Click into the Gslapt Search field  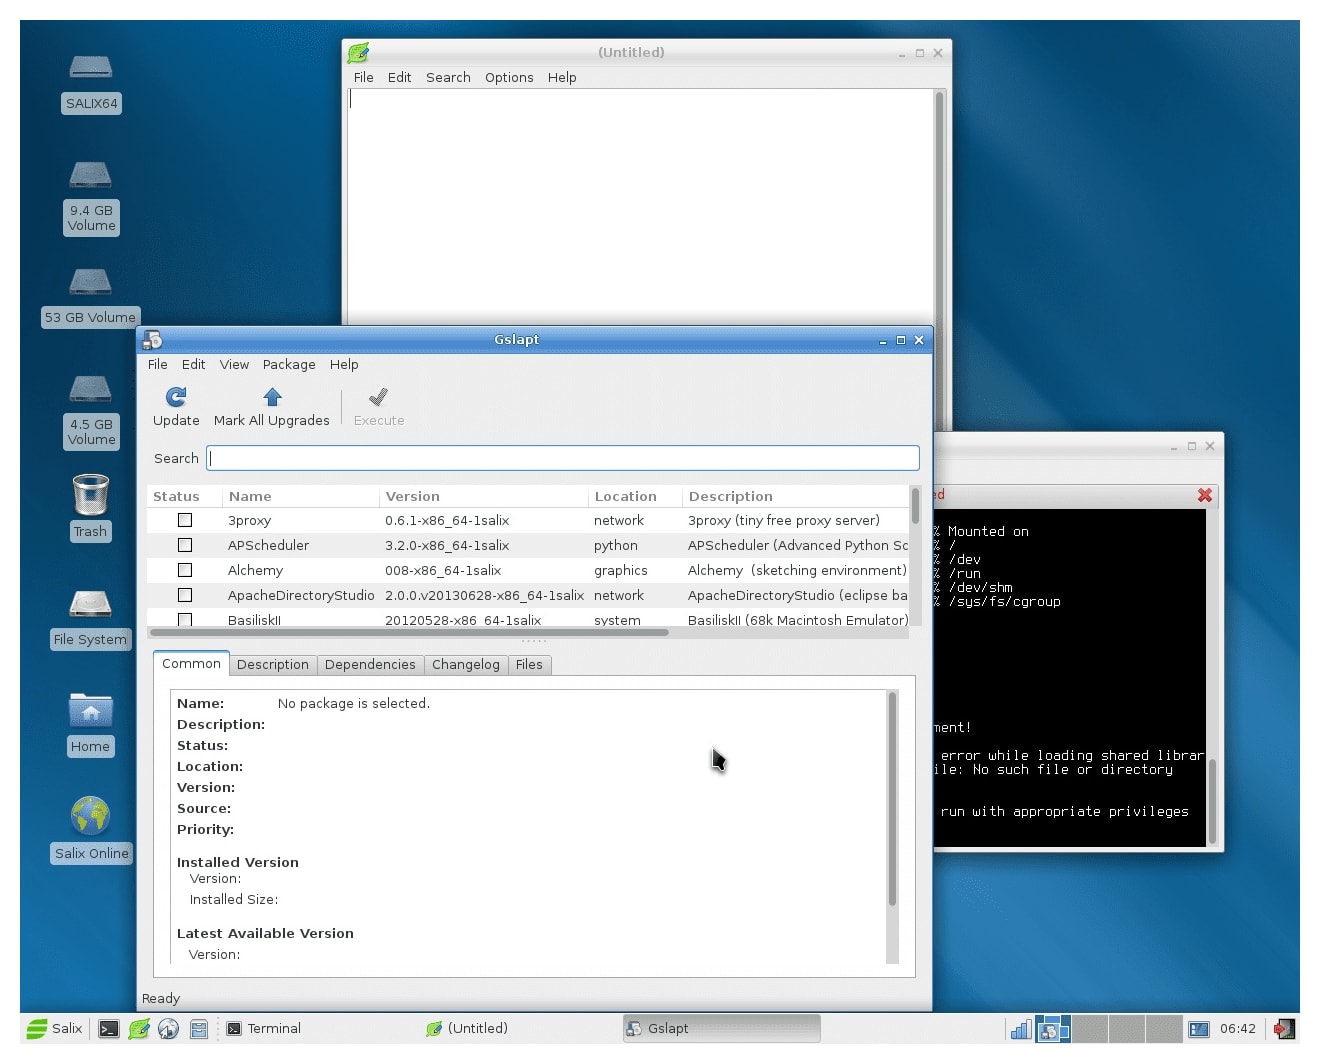tap(563, 458)
